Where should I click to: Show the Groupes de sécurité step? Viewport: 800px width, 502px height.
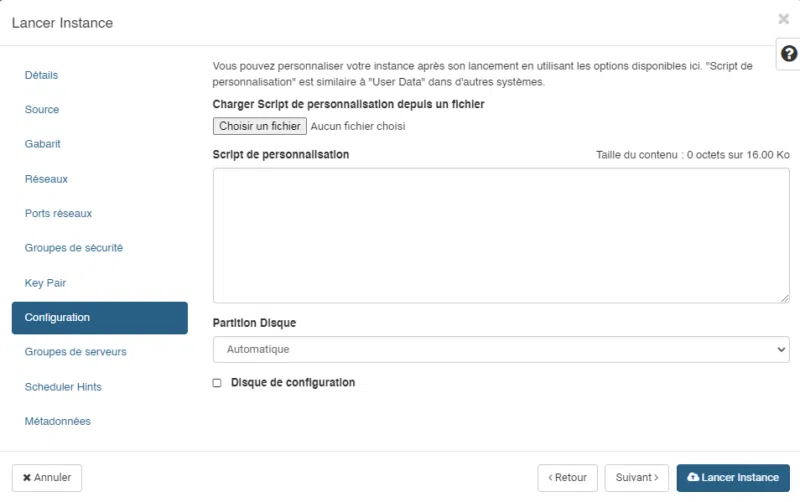click(x=74, y=248)
